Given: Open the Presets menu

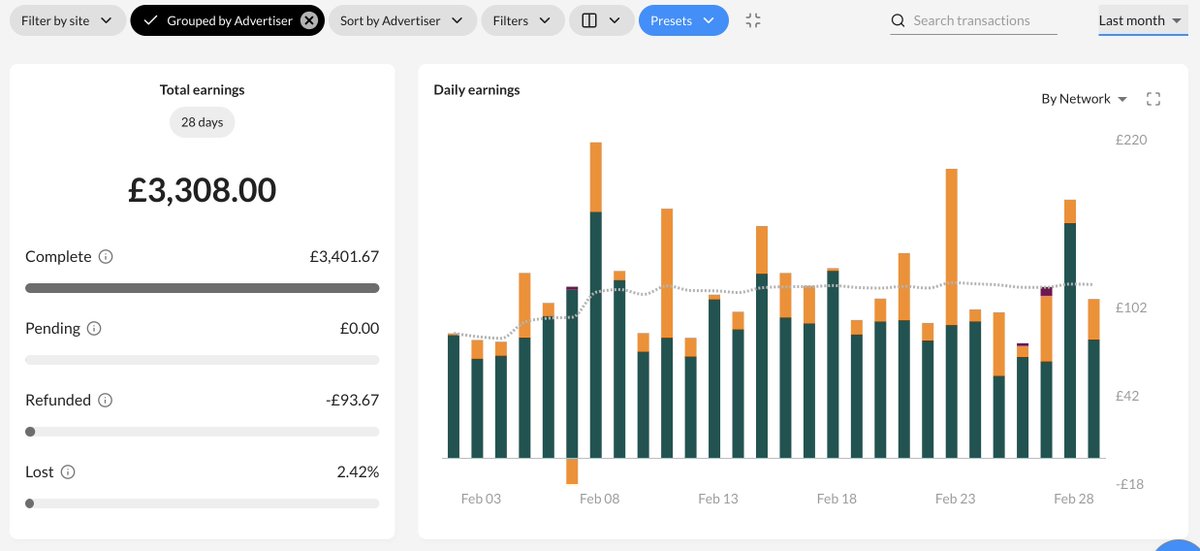Looking at the screenshot, I should click(x=683, y=20).
